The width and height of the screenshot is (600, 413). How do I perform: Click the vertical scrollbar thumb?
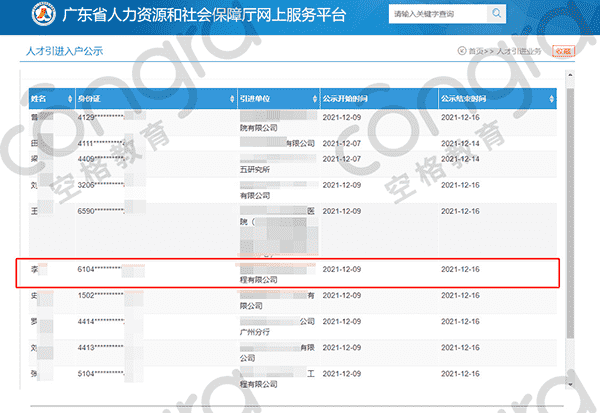[570, 212]
